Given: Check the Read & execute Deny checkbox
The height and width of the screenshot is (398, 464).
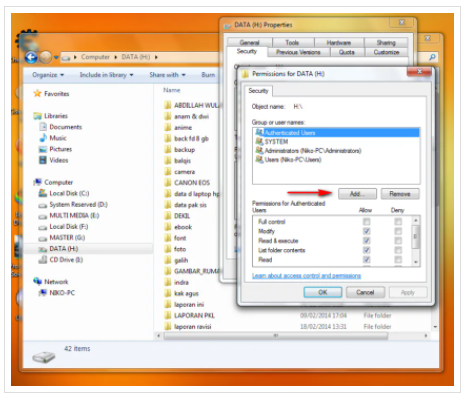Looking at the screenshot, I should 398,240.
